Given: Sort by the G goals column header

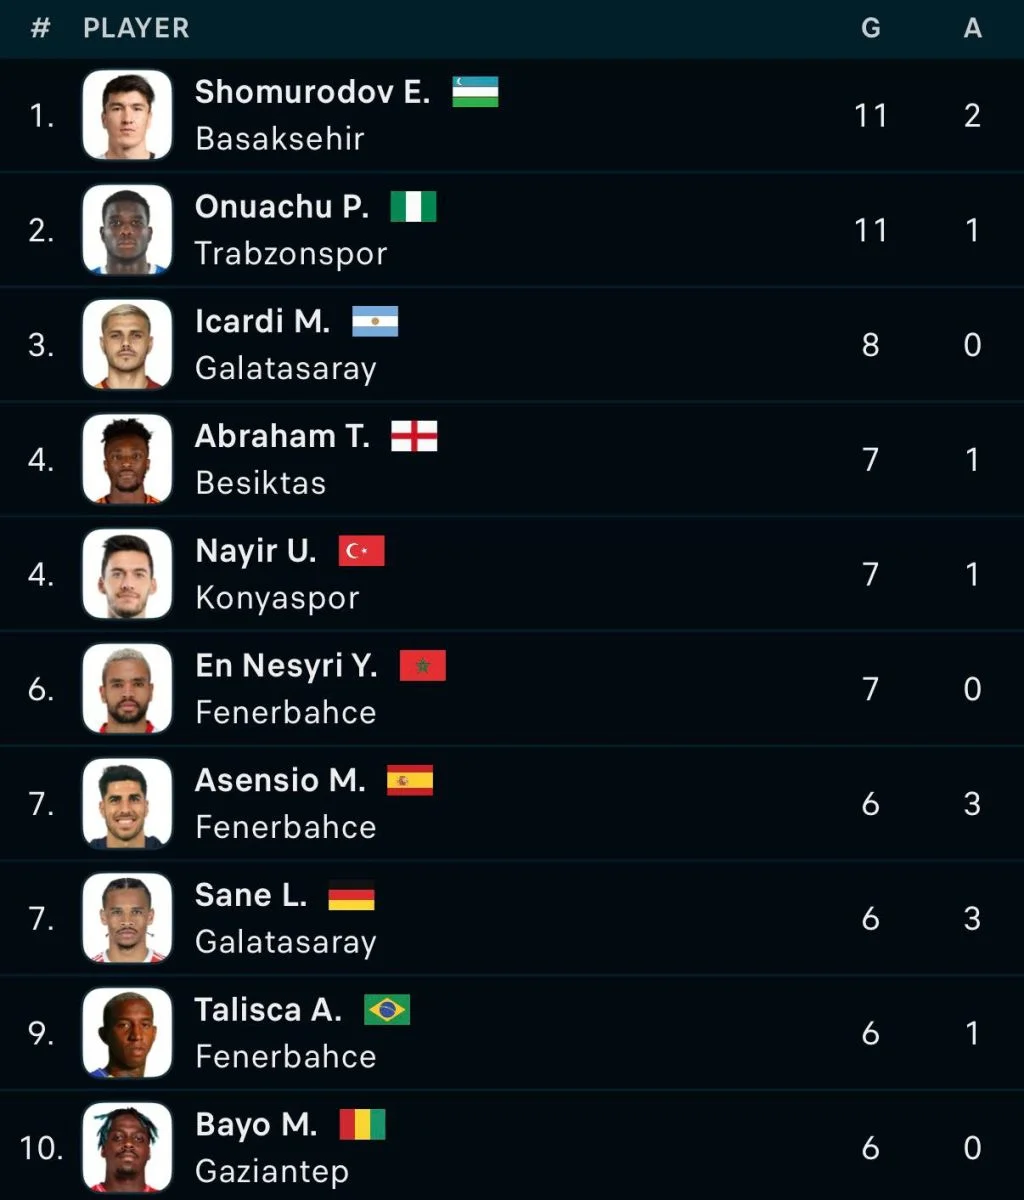Looking at the screenshot, I should [871, 29].
